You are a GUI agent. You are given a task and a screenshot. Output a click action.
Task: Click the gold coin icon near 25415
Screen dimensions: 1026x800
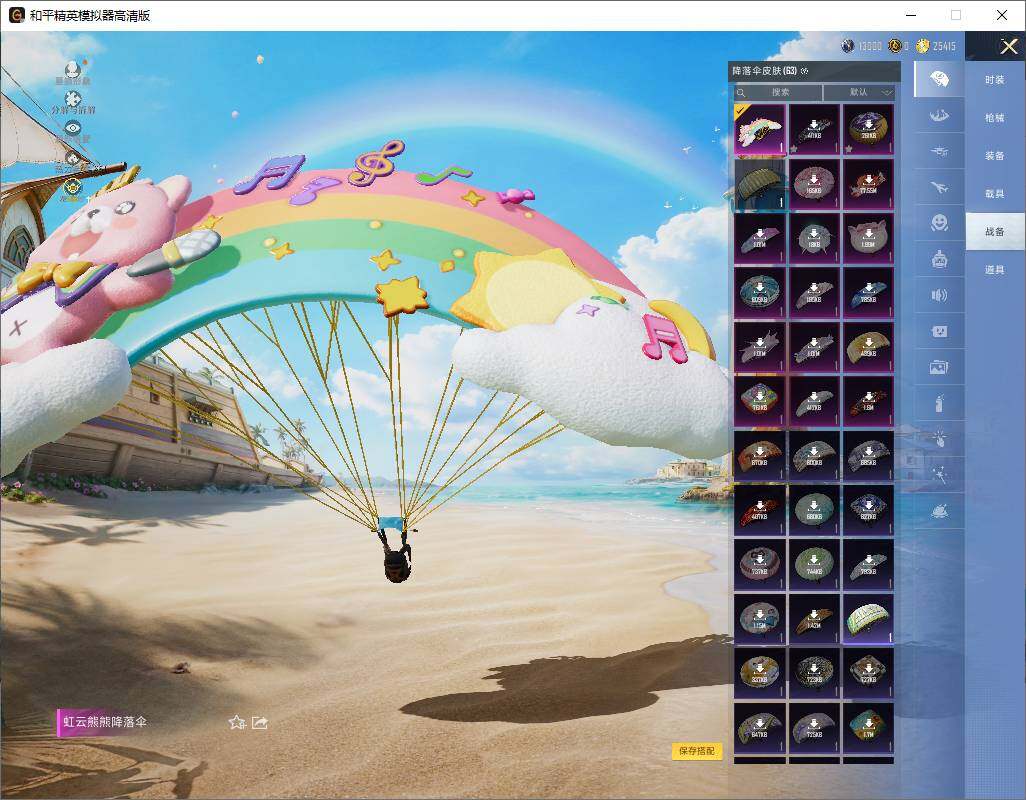pos(923,46)
